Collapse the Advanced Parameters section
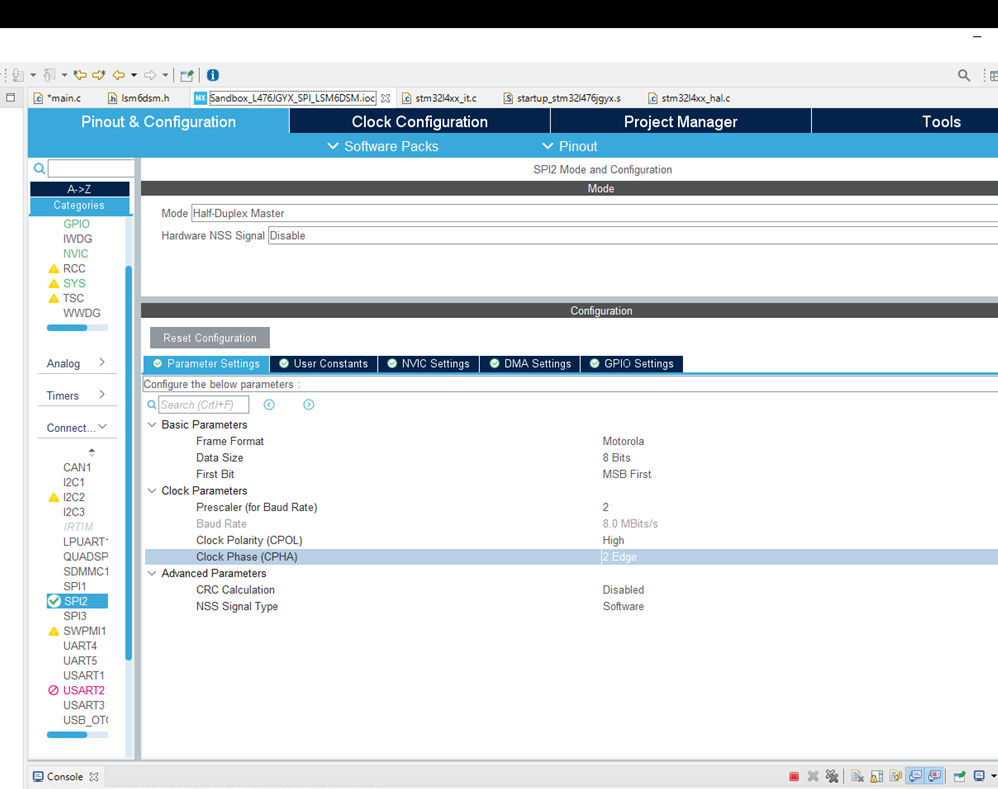 pyautogui.click(x=152, y=573)
